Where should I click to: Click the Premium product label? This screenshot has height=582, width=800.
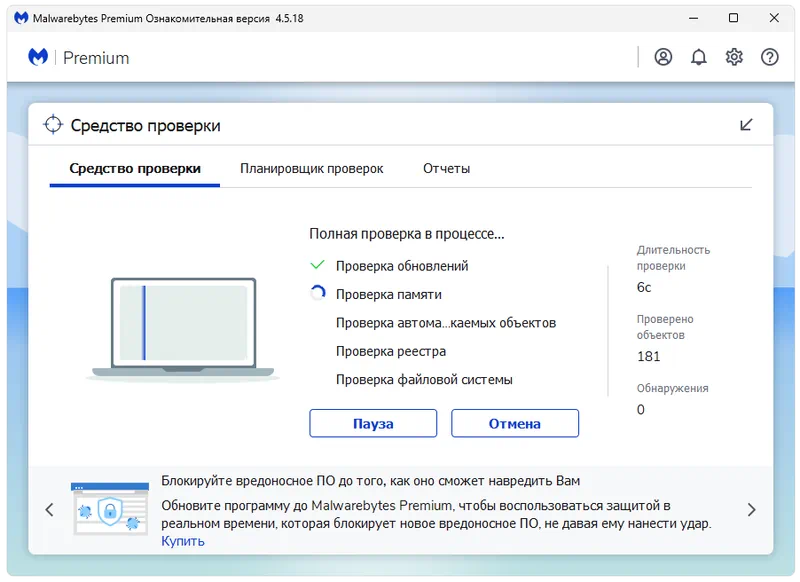(96, 58)
